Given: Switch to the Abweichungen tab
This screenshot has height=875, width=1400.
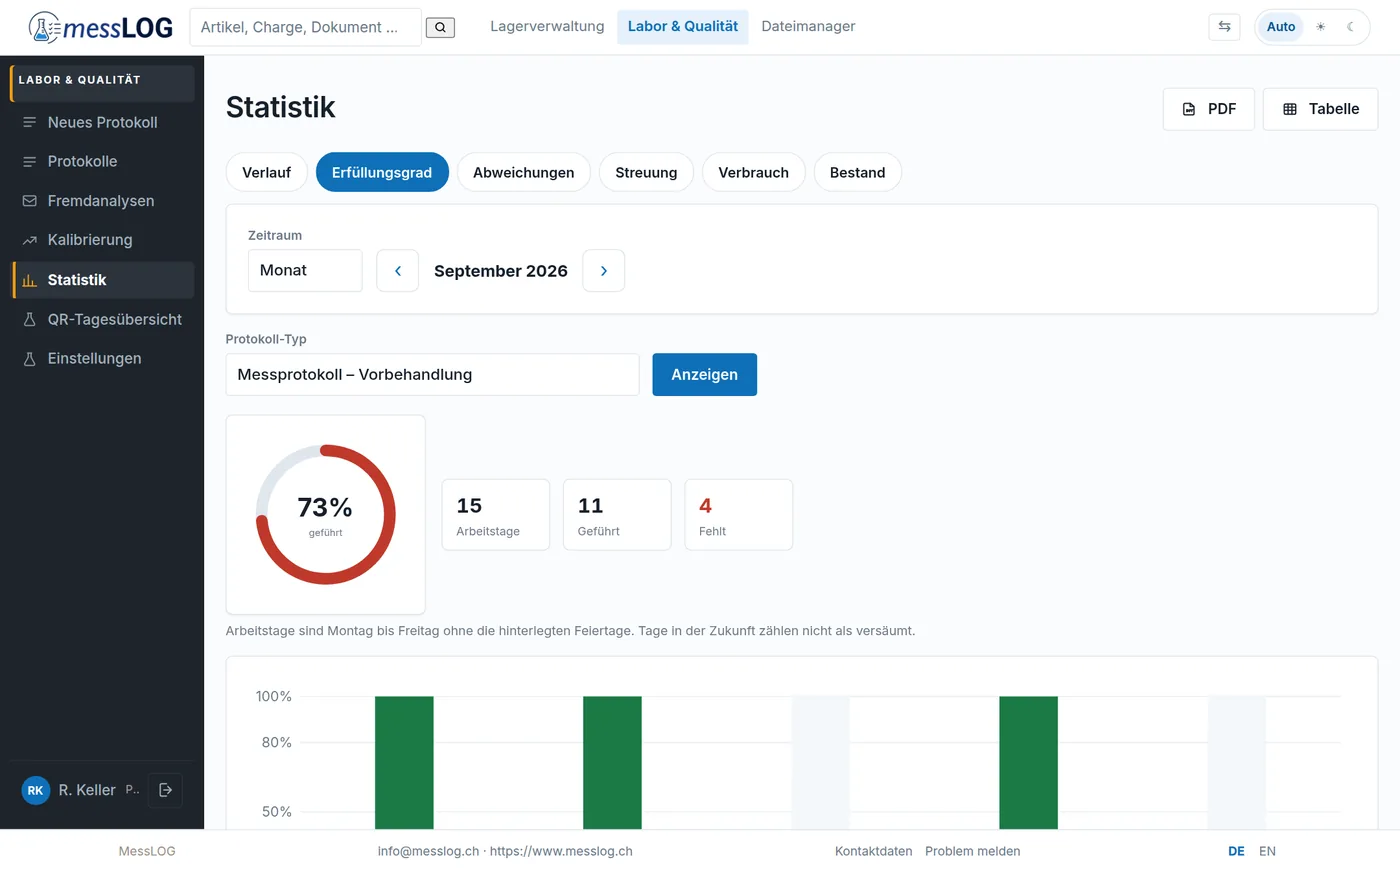Looking at the screenshot, I should pos(524,173).
